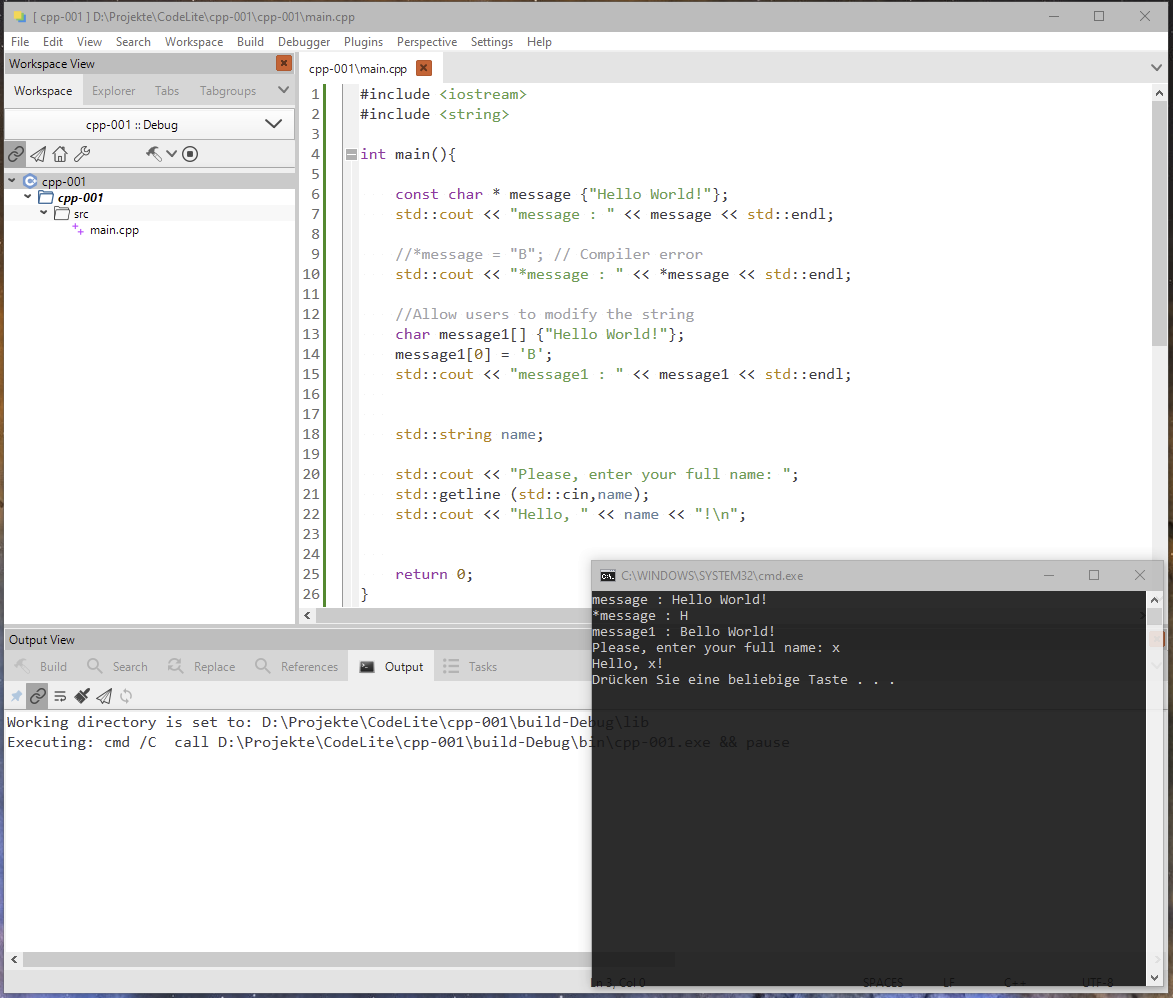Image resolution: width=1173 pixels, height=998 pixels.
Task: Open the Build menu
Action: point(250,42)
